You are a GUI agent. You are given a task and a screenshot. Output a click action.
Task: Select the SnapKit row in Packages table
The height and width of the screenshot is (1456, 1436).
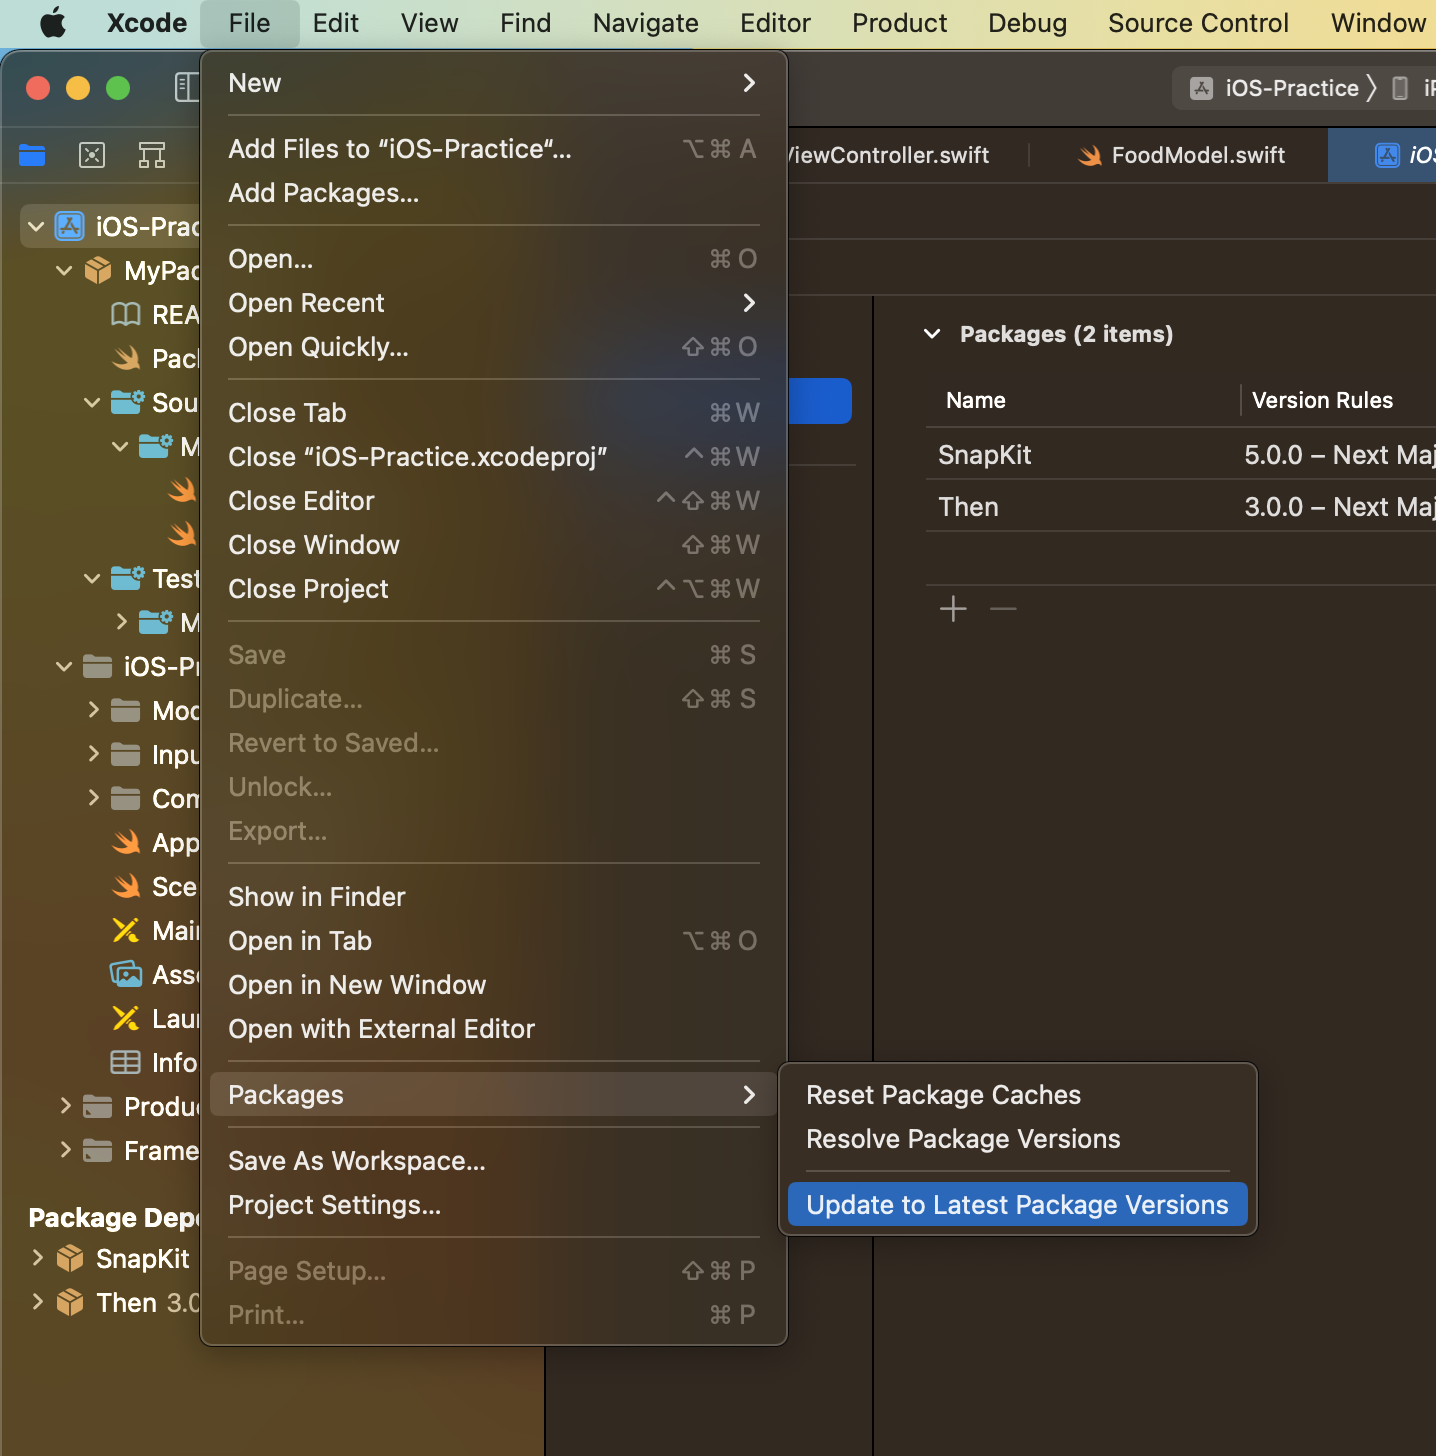click(x=1181, y=455)
